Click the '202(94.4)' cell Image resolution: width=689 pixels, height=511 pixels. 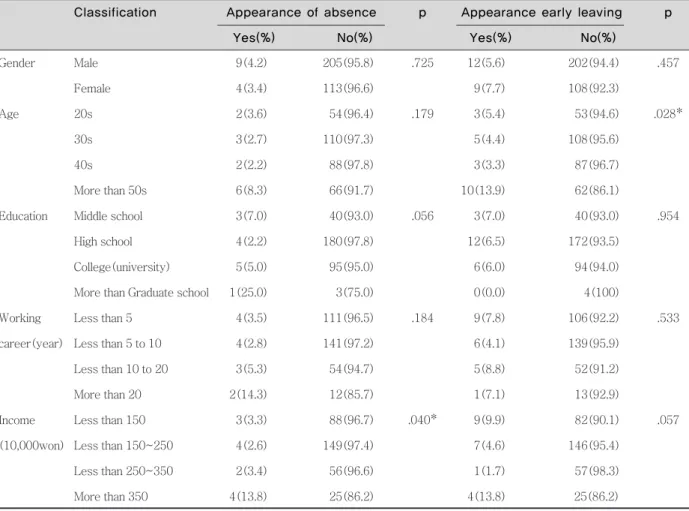[x=593, y=63]
